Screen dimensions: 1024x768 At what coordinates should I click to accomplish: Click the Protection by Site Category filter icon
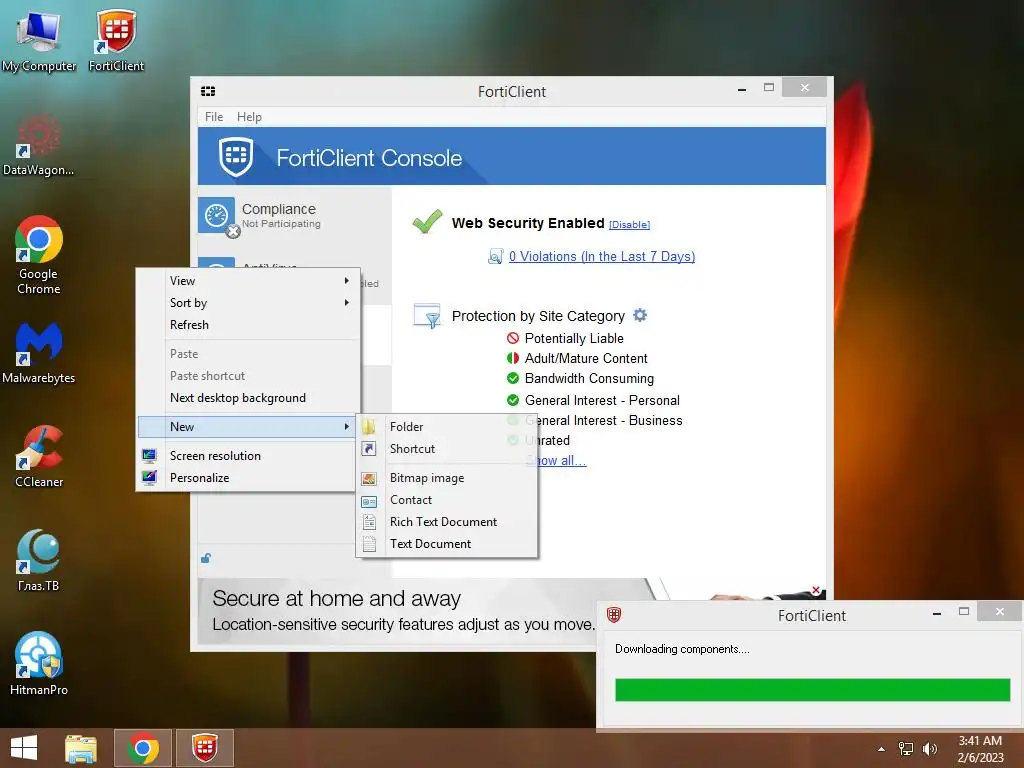[427, 315]
